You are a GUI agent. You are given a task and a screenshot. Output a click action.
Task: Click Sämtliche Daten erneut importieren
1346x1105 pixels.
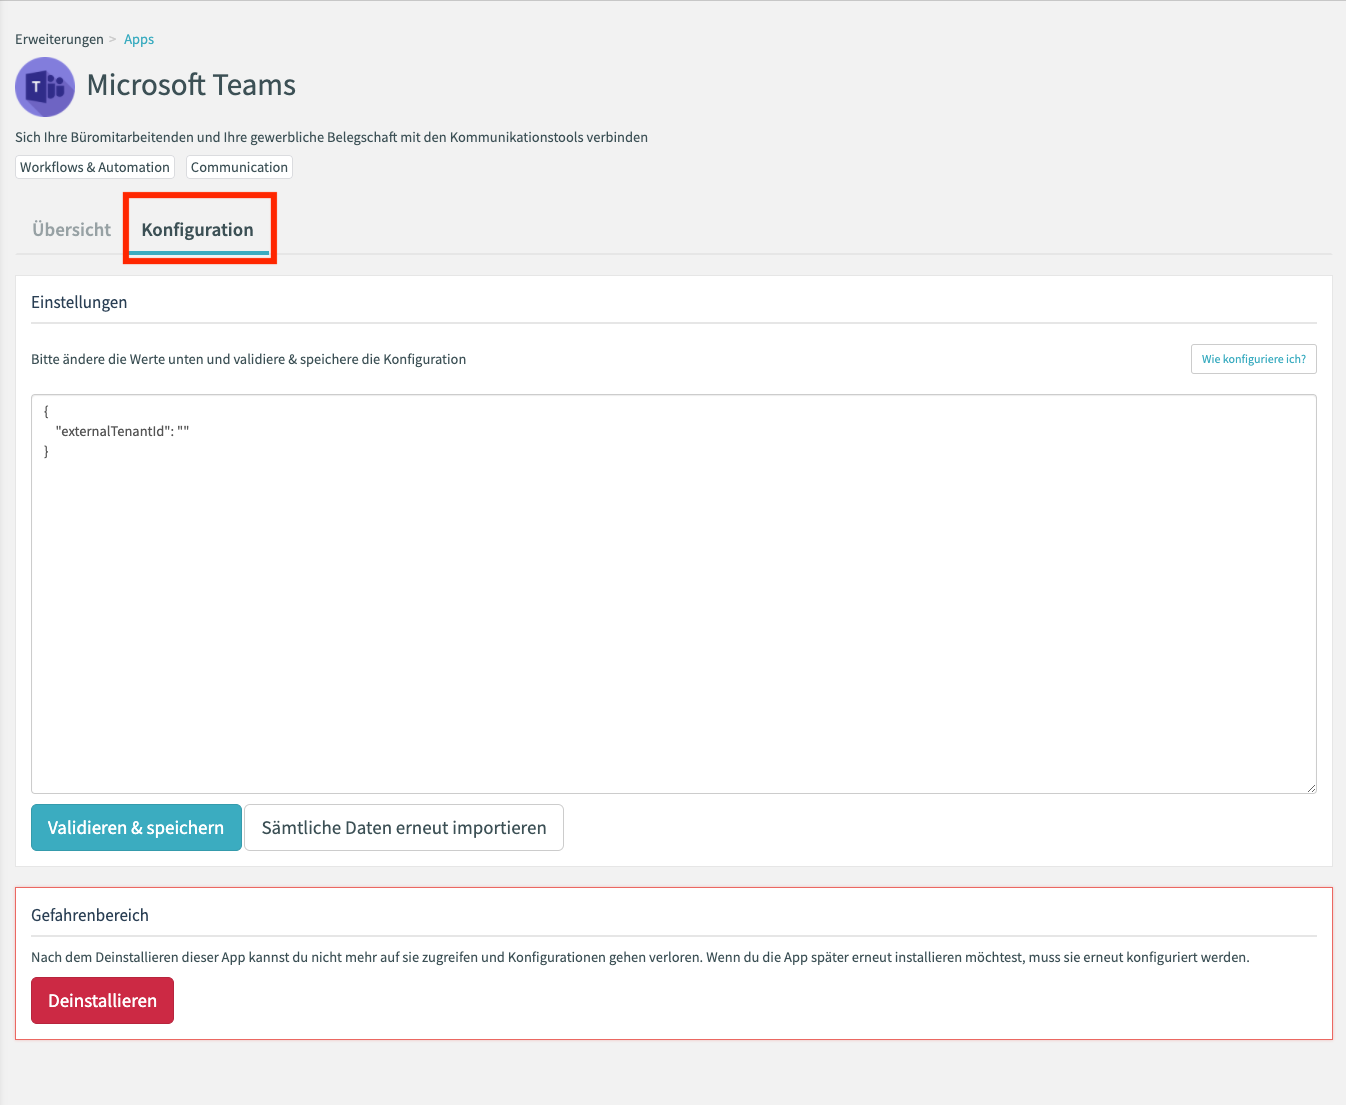click(404, 827)
